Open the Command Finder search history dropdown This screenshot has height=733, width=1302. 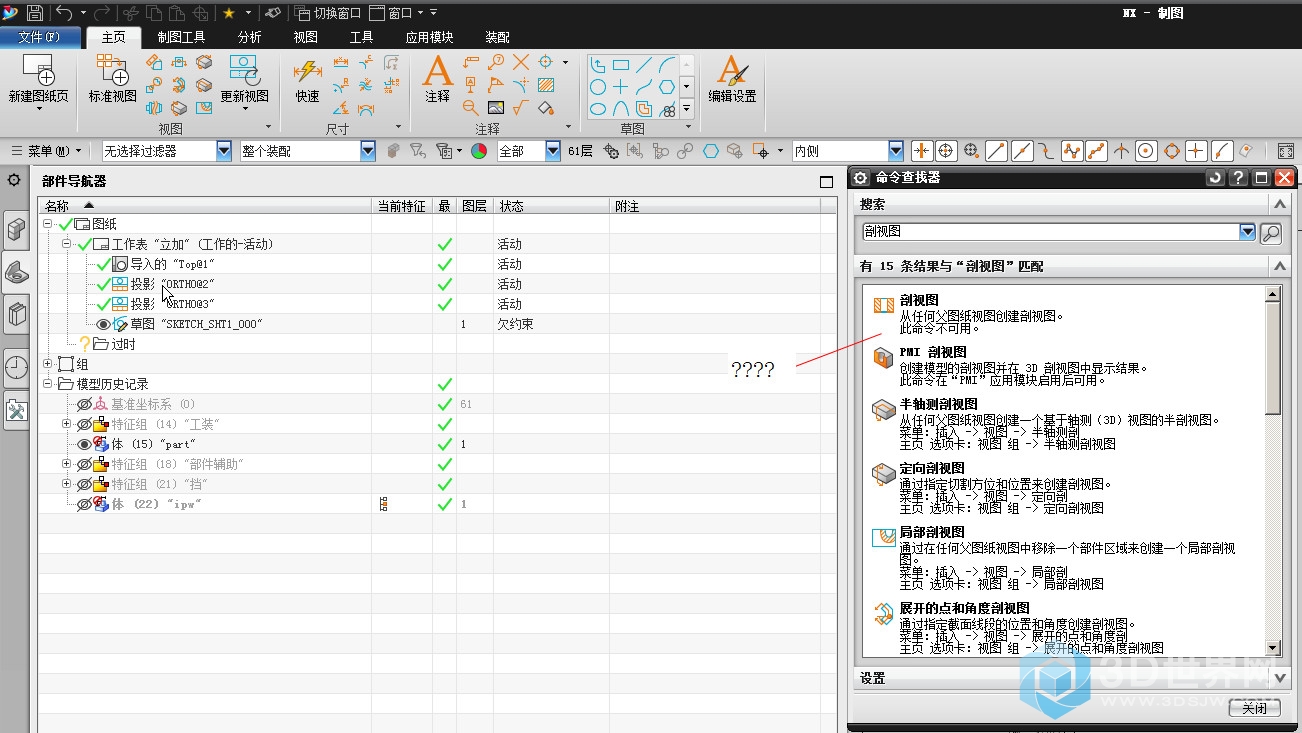1247,232
